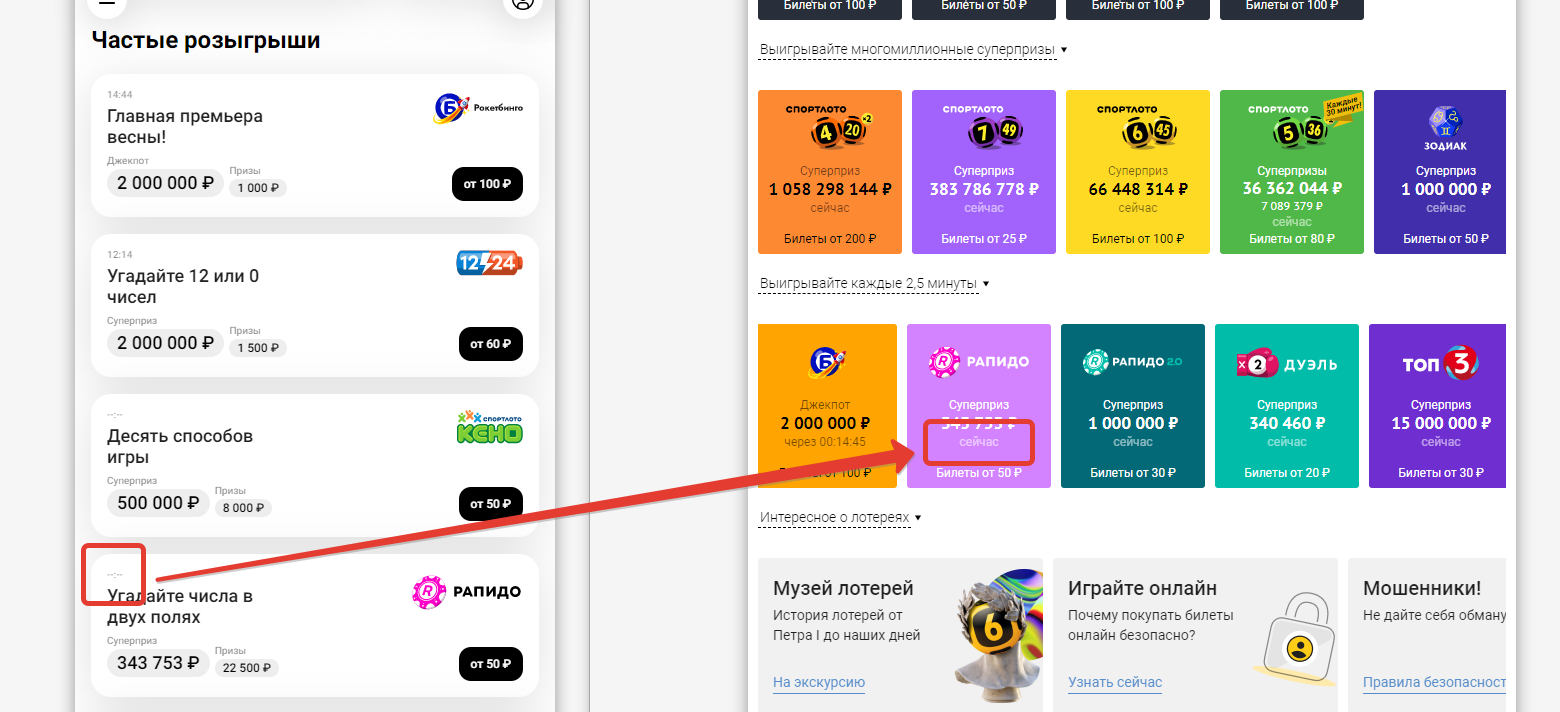The image size is (1560, 712).
Task: Collapse the 'Выигрывайте многомиллионные суперпризы' section
Action: (x=912, y=49)
